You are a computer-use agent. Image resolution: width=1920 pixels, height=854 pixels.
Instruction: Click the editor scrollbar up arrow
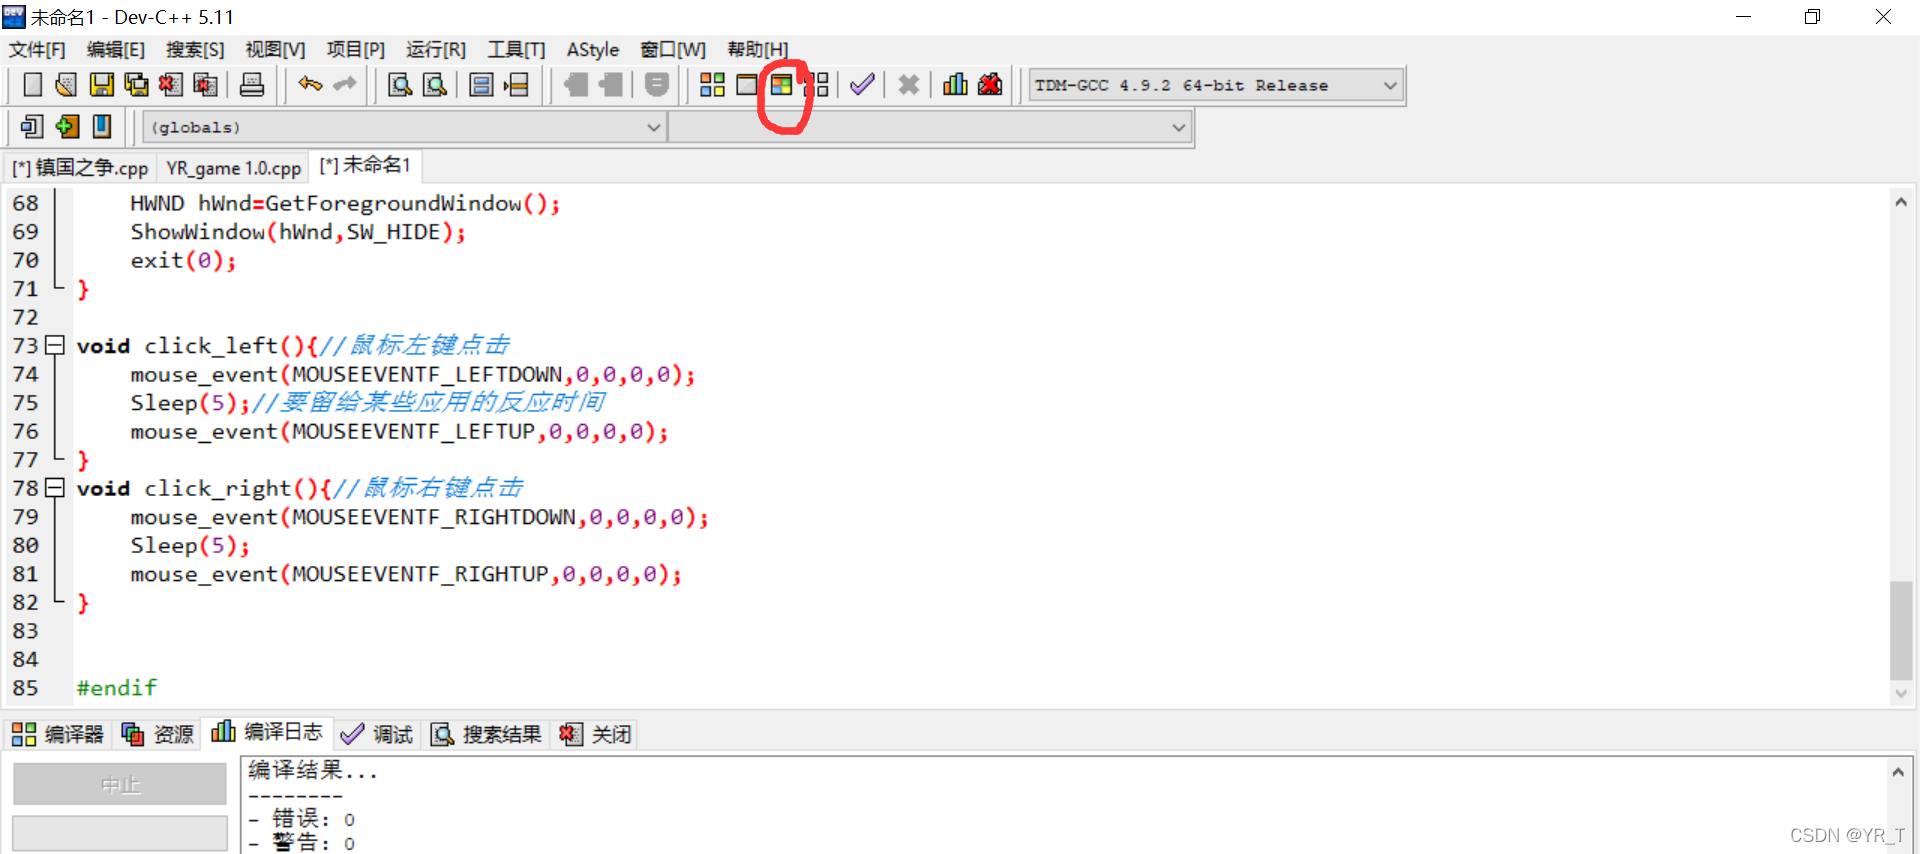click(x=1901, y=202)
